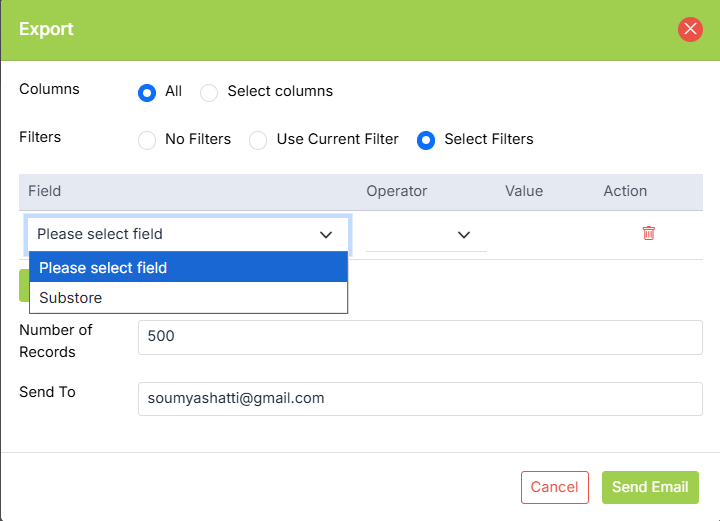
Task: Click the red trash icon in Action column
Action: pos(648,233)
